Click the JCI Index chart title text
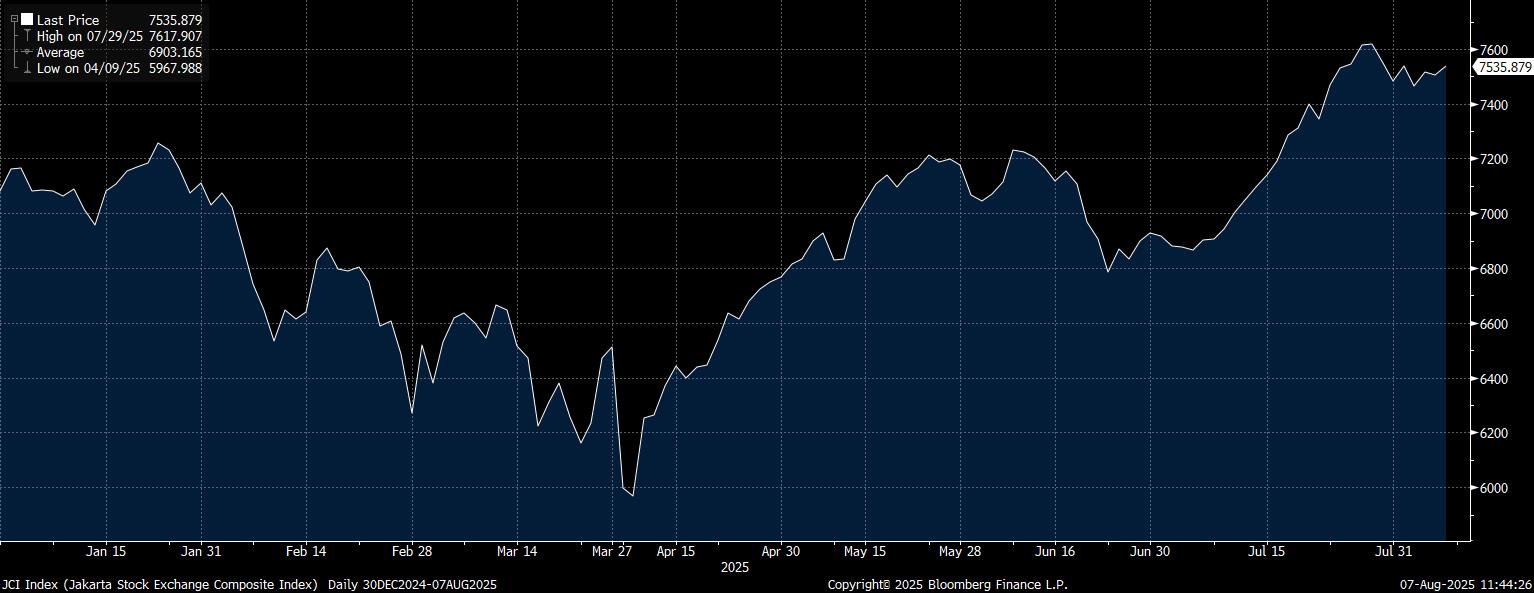This screenshot has width=1534, height=593. point(160,584)
